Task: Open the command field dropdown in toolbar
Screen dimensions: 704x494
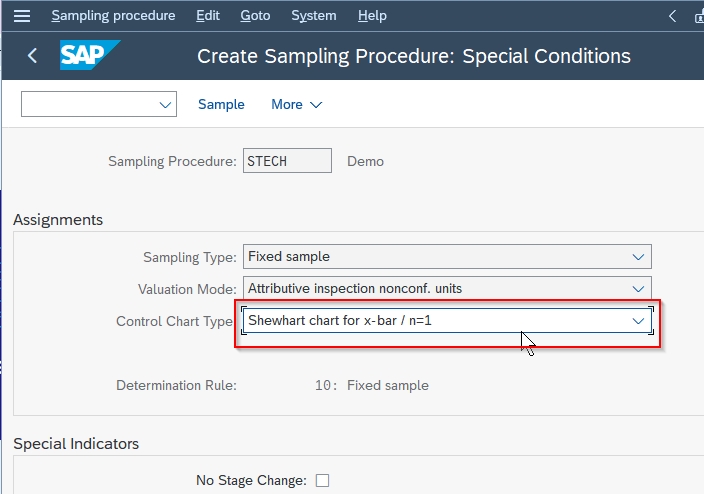Action: pyautogui.click(x=165, y=105)
